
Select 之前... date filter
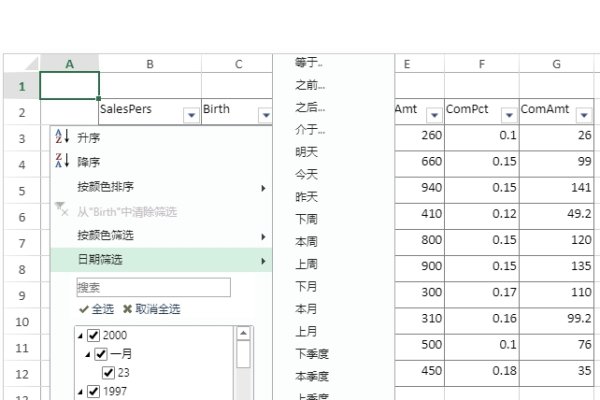[x=310, y=85]
